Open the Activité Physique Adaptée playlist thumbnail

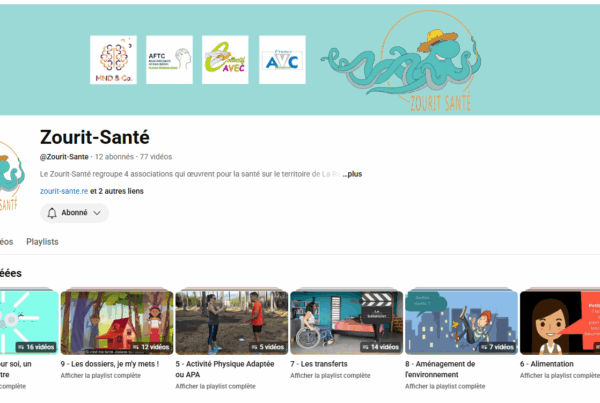pyautogui.click(x=232, y=322)
